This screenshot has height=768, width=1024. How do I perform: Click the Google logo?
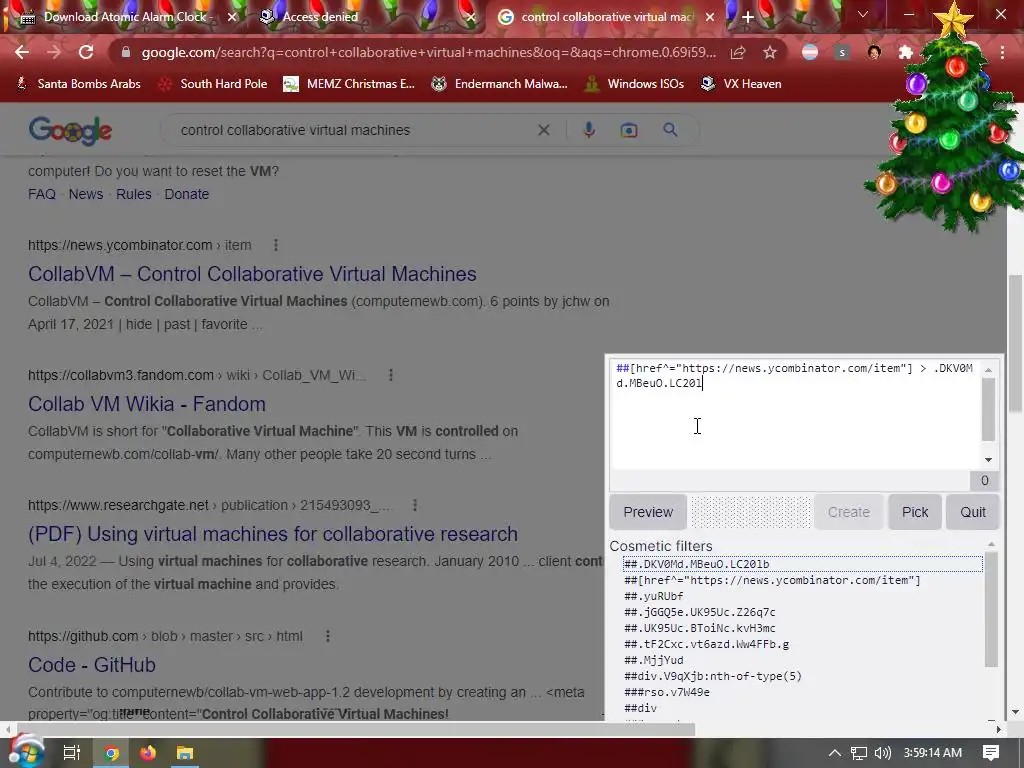pyautogui.click(x=71, y=131)
